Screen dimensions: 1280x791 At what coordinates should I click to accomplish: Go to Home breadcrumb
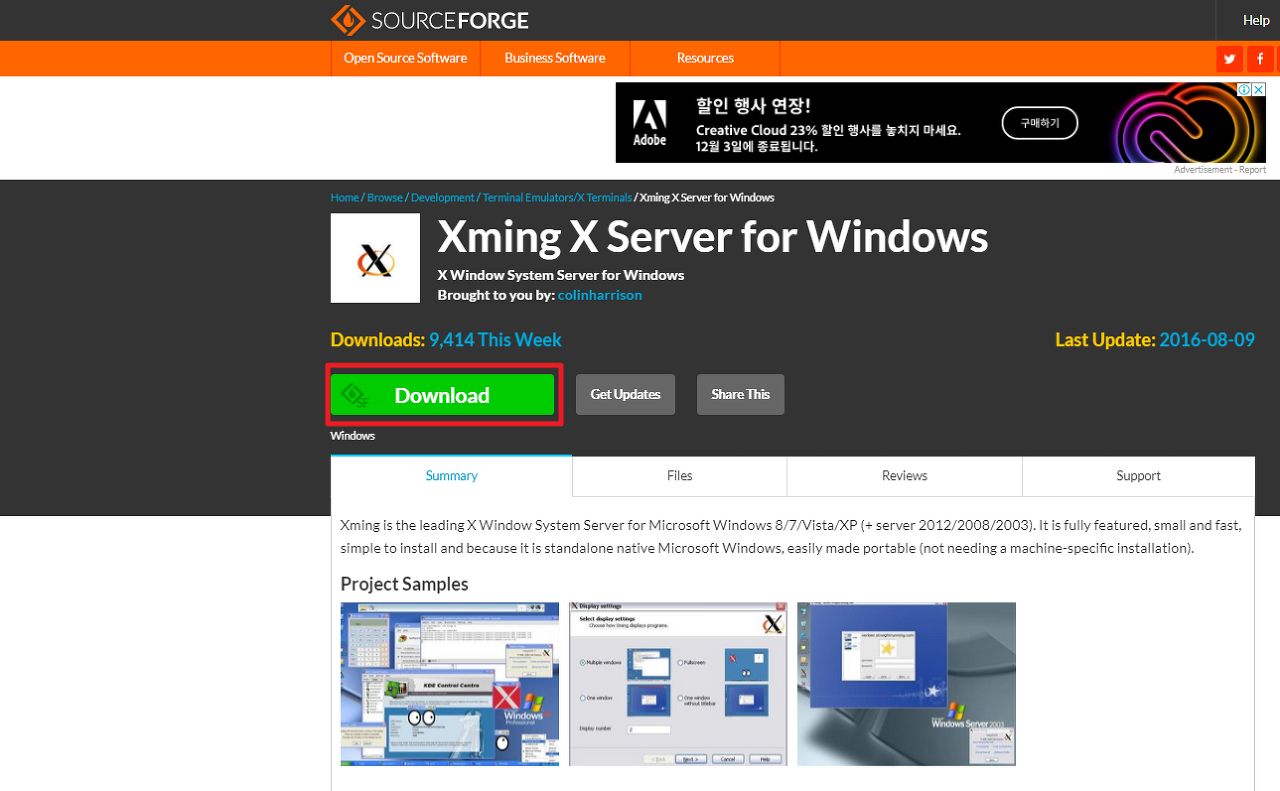pyautogui.click(x=345, y=197)
